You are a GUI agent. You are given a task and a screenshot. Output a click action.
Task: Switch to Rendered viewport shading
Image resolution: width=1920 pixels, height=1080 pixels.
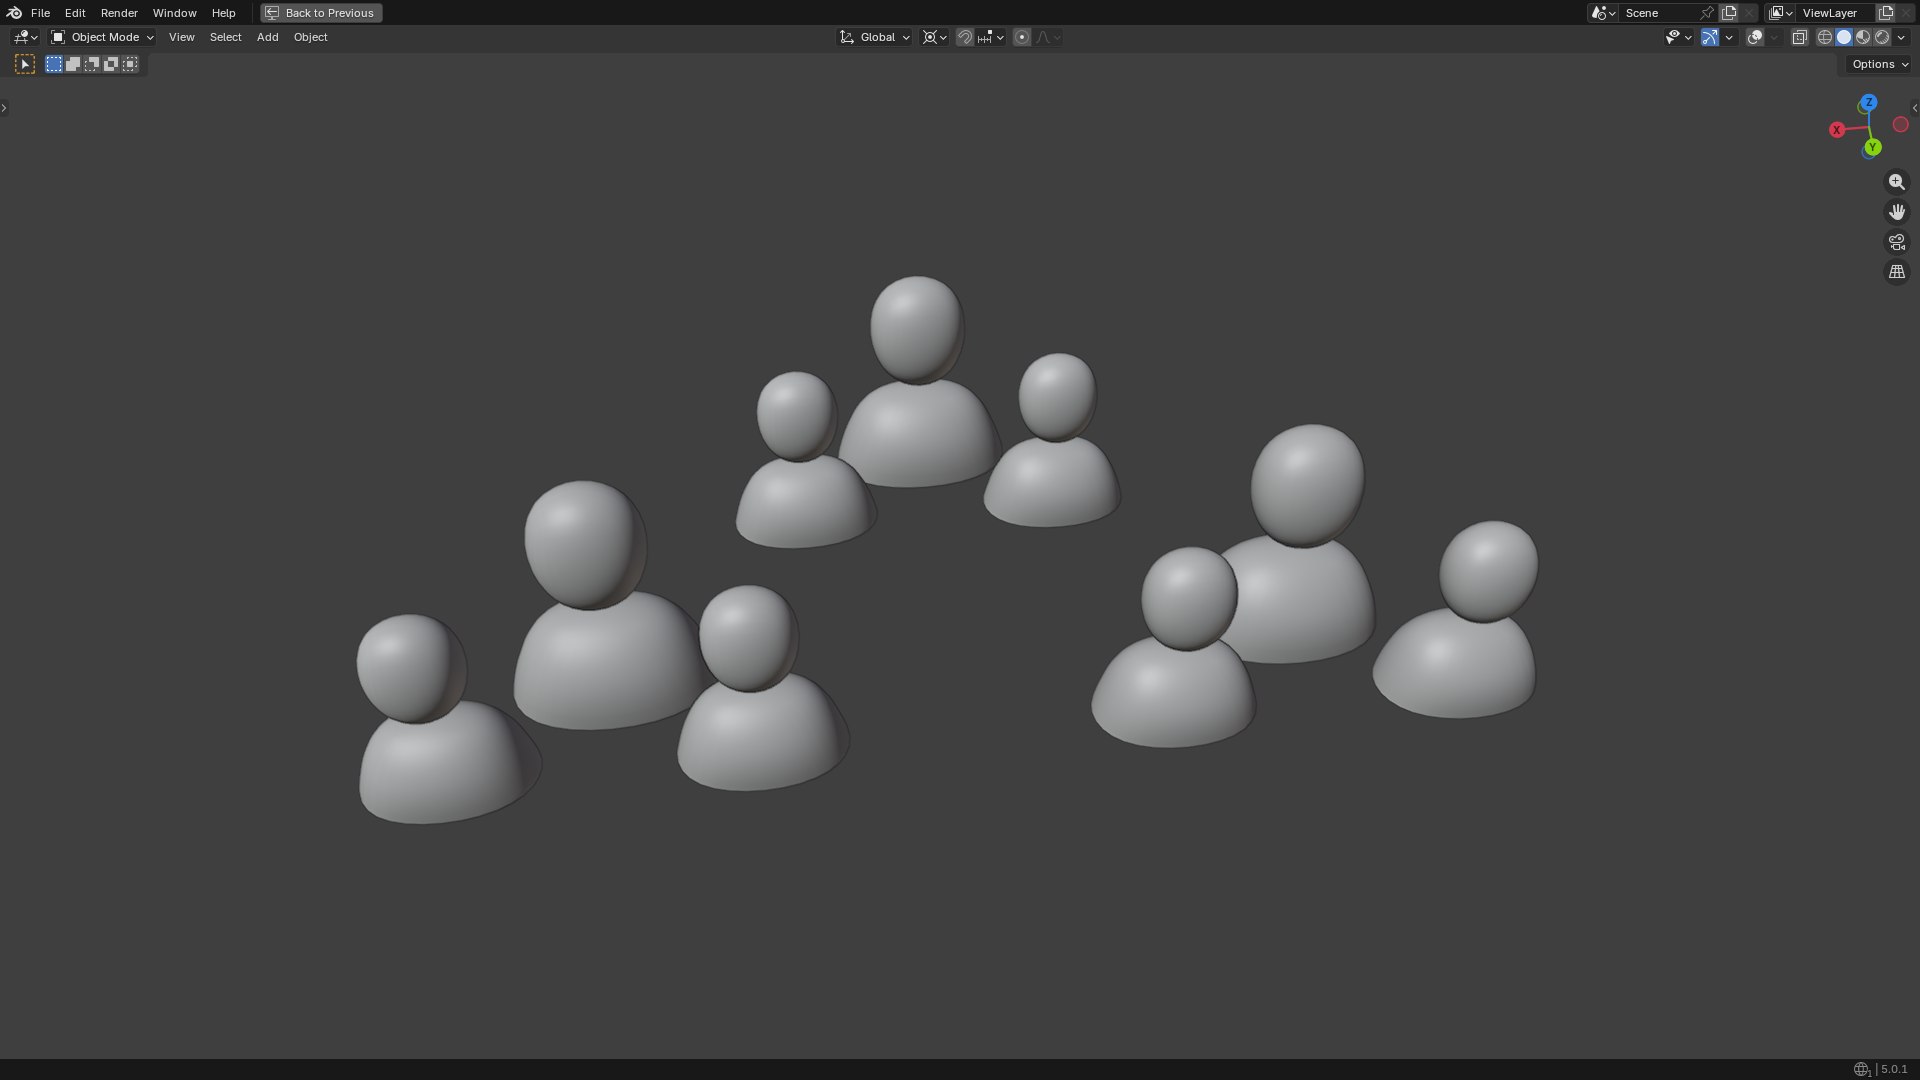pos(1882,37)
